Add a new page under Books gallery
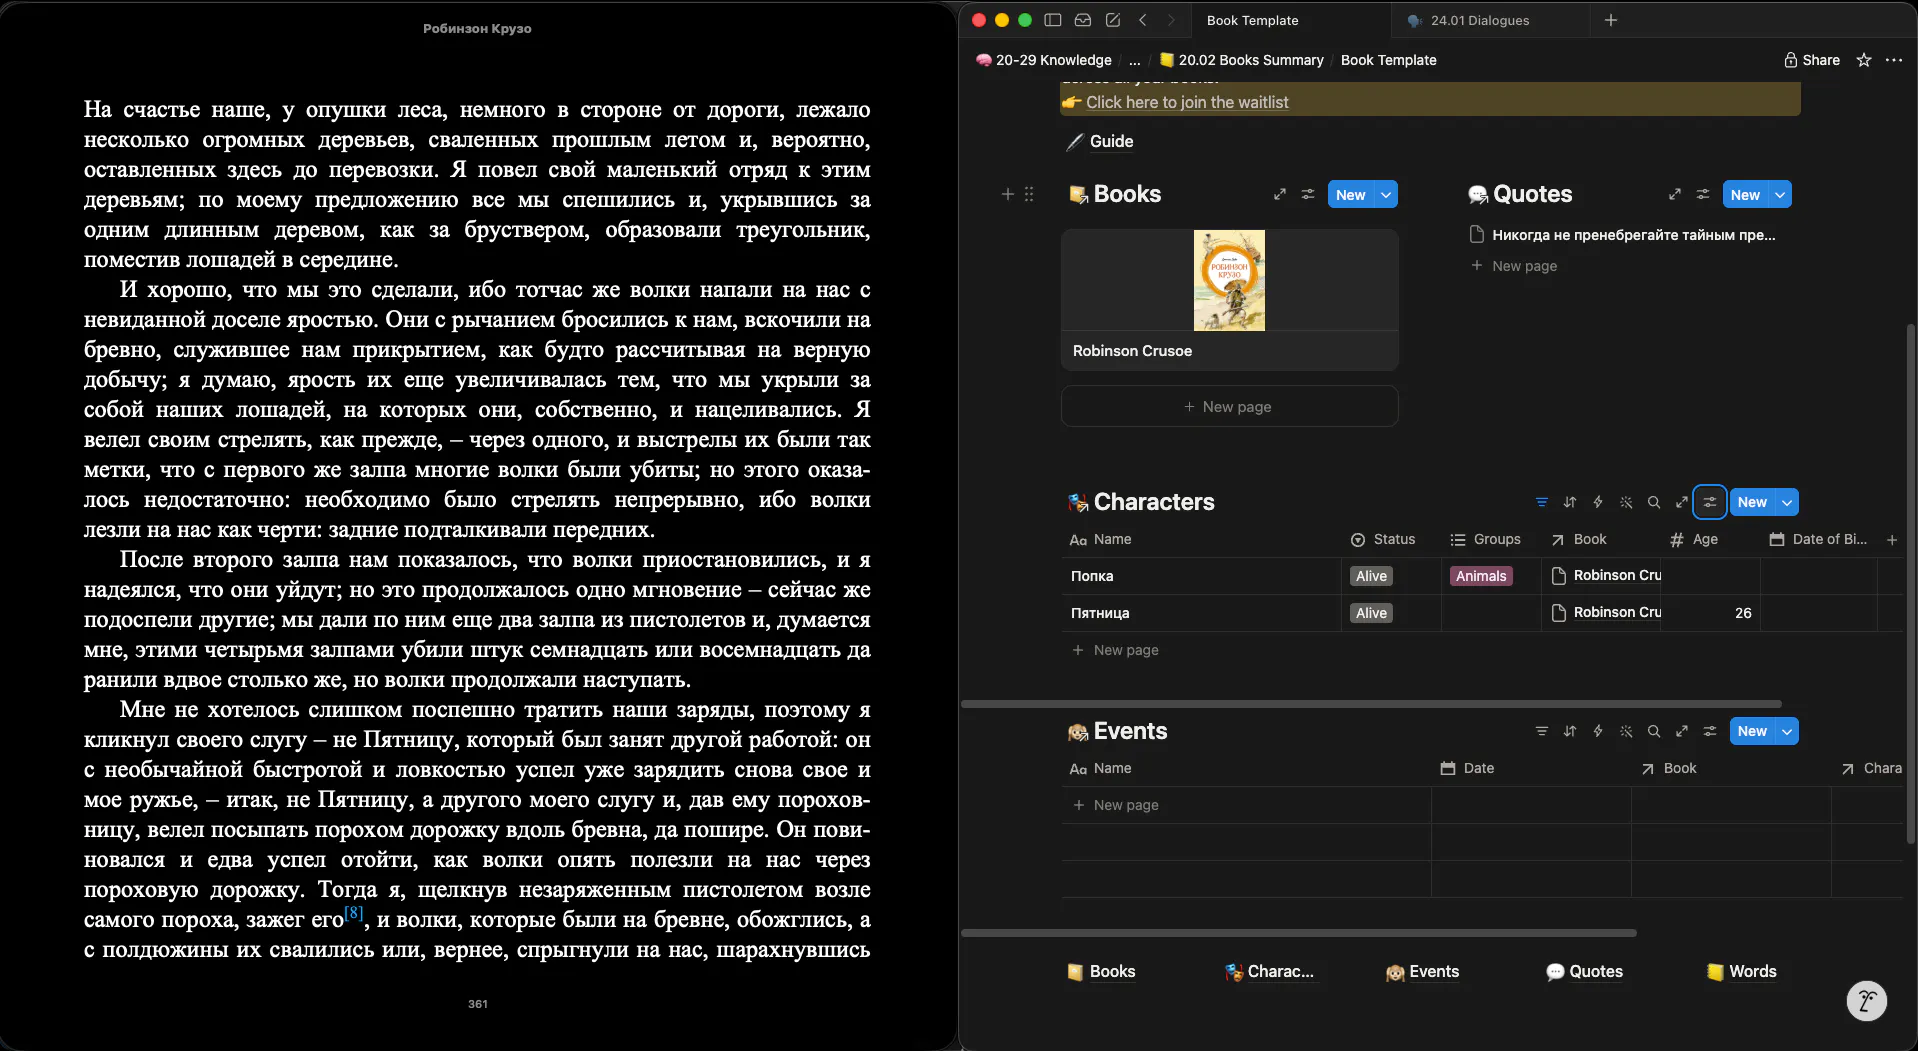This screenshot has width=1918, height=1051. point(1229,407)
